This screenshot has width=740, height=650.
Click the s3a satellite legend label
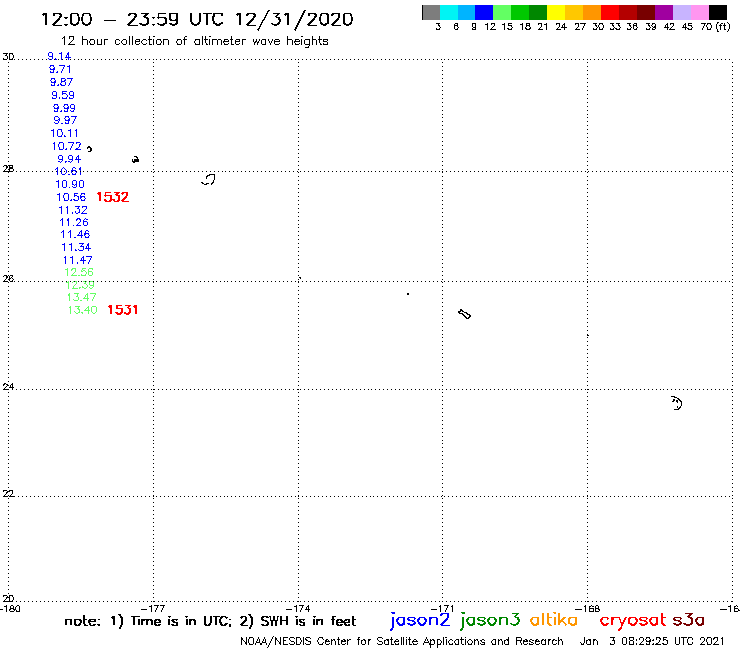[688, 620]
